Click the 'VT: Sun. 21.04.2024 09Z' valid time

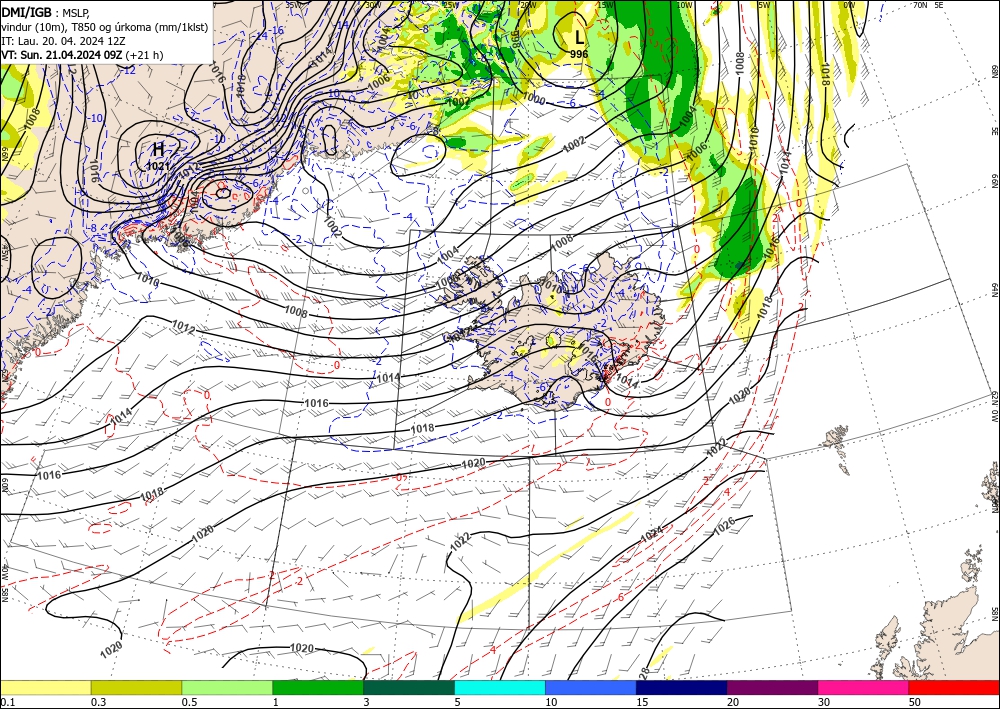tap(62, 55)
